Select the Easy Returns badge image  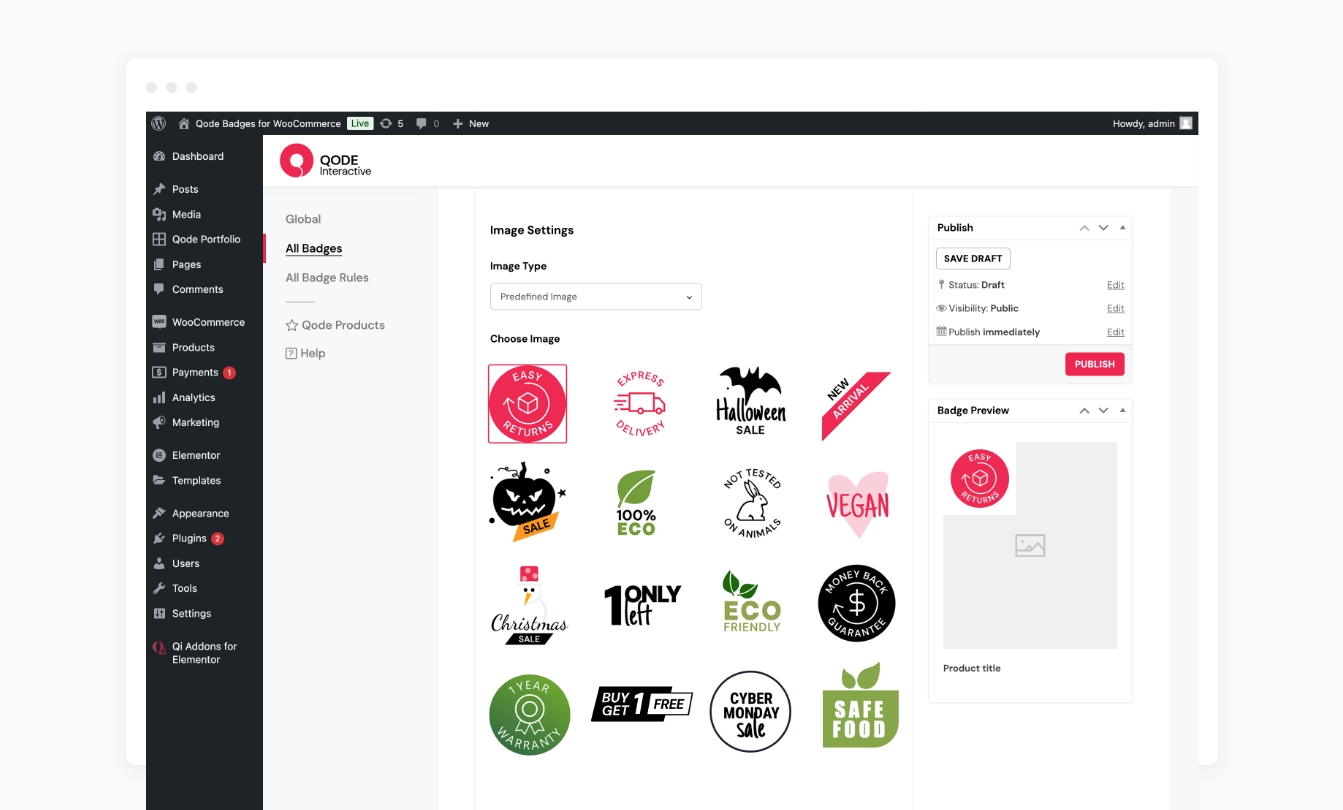(x=527, y=403)
